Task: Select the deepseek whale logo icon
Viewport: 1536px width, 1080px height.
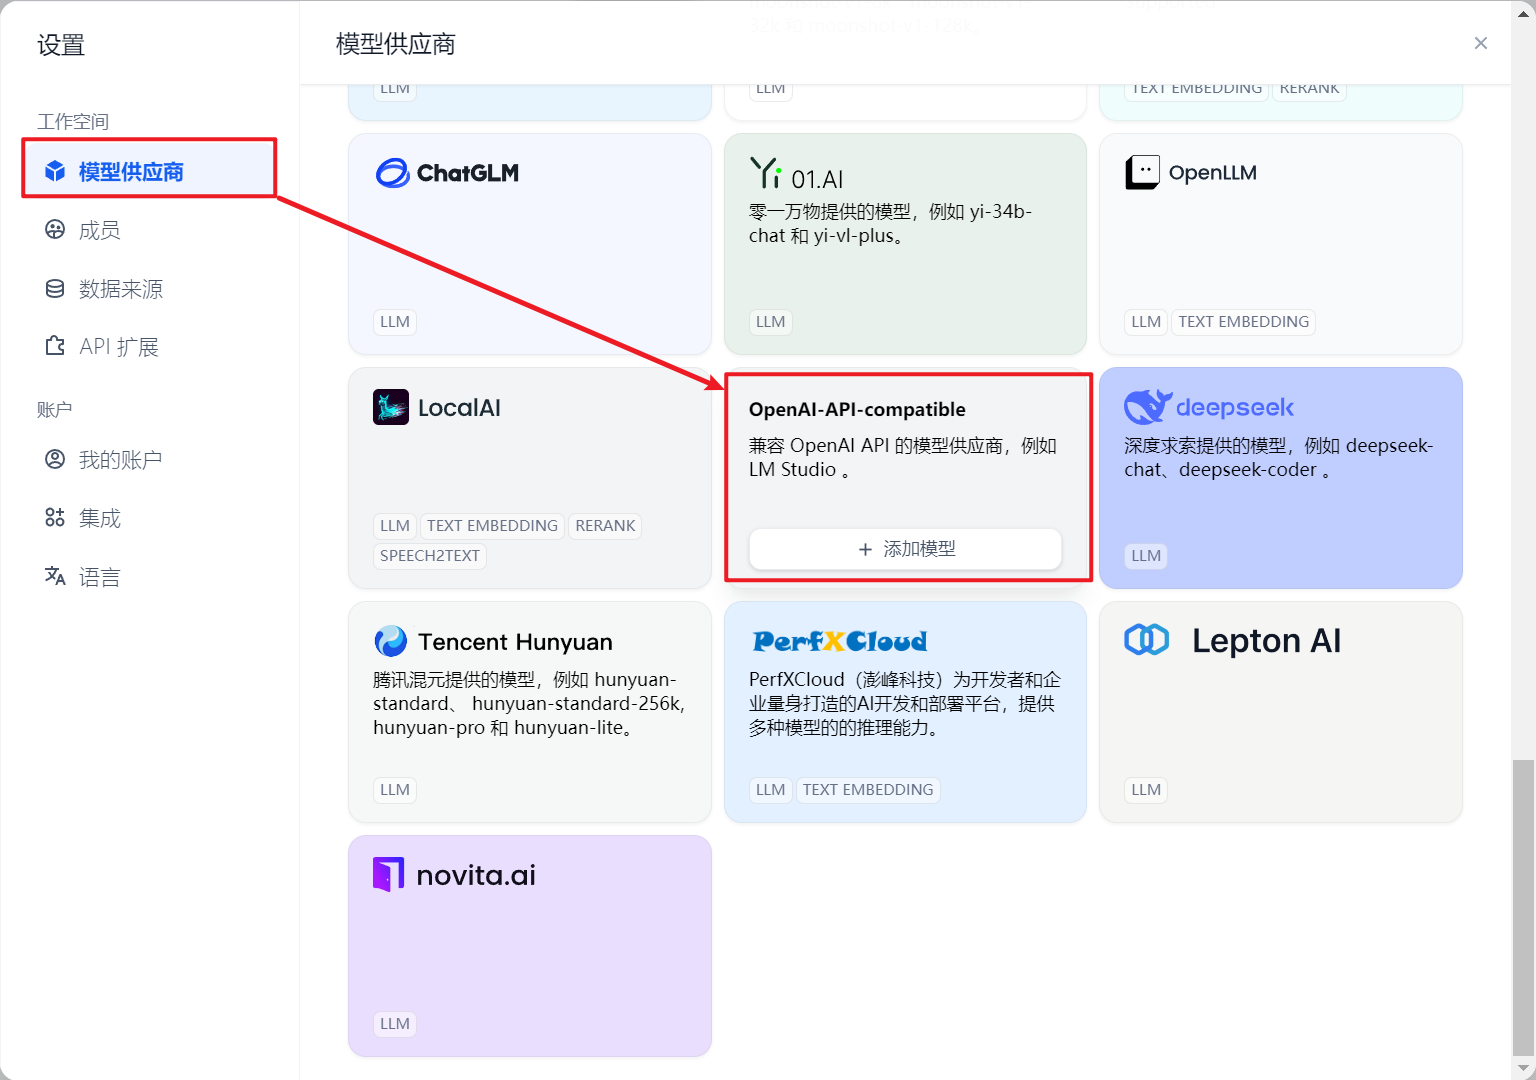Action: tap(1147, 406)
